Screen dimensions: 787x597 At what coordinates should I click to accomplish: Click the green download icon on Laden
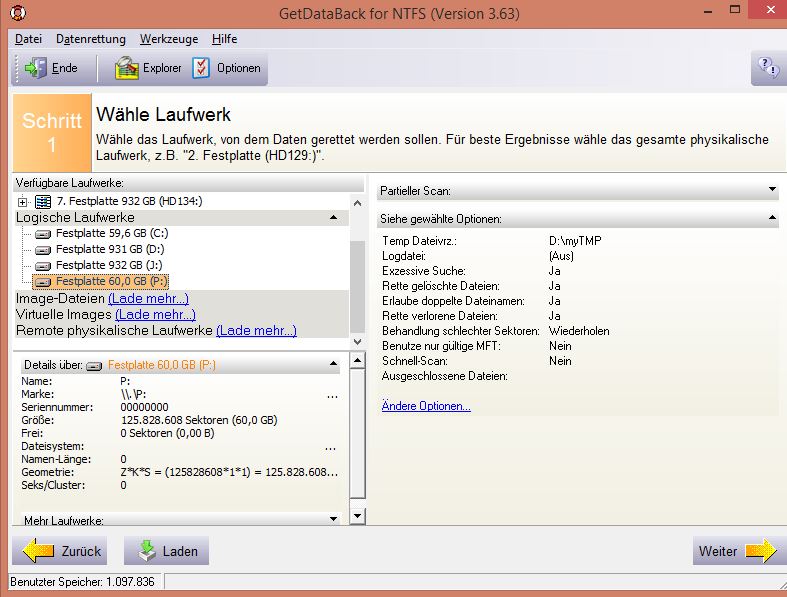pyautogui.click(x=147, y=551)
